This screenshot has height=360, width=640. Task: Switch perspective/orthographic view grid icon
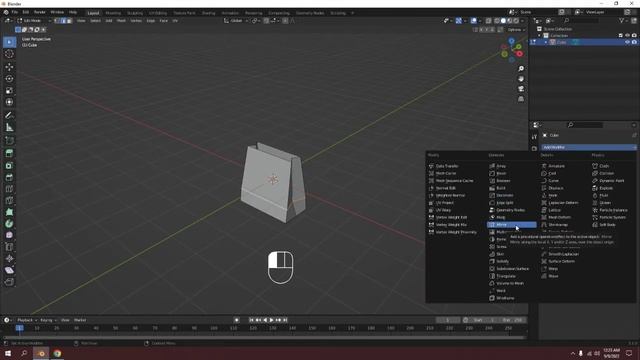(x=521, y=99)
